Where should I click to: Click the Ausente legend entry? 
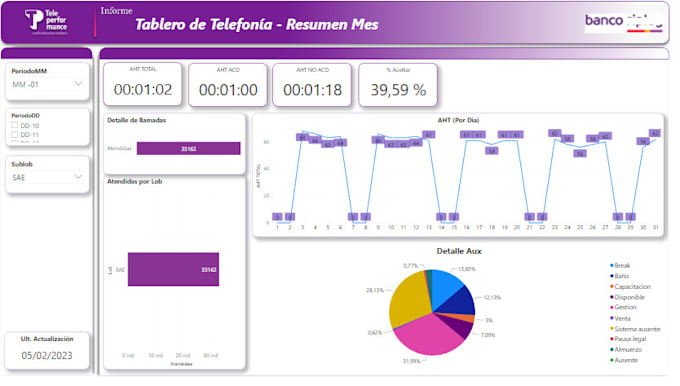coord(624,360)
